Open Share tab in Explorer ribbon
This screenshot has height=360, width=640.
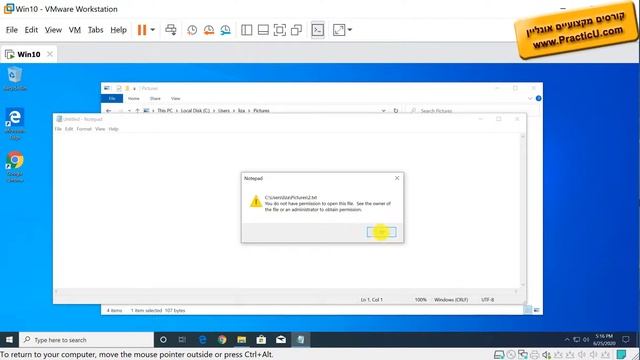[155, 98]
